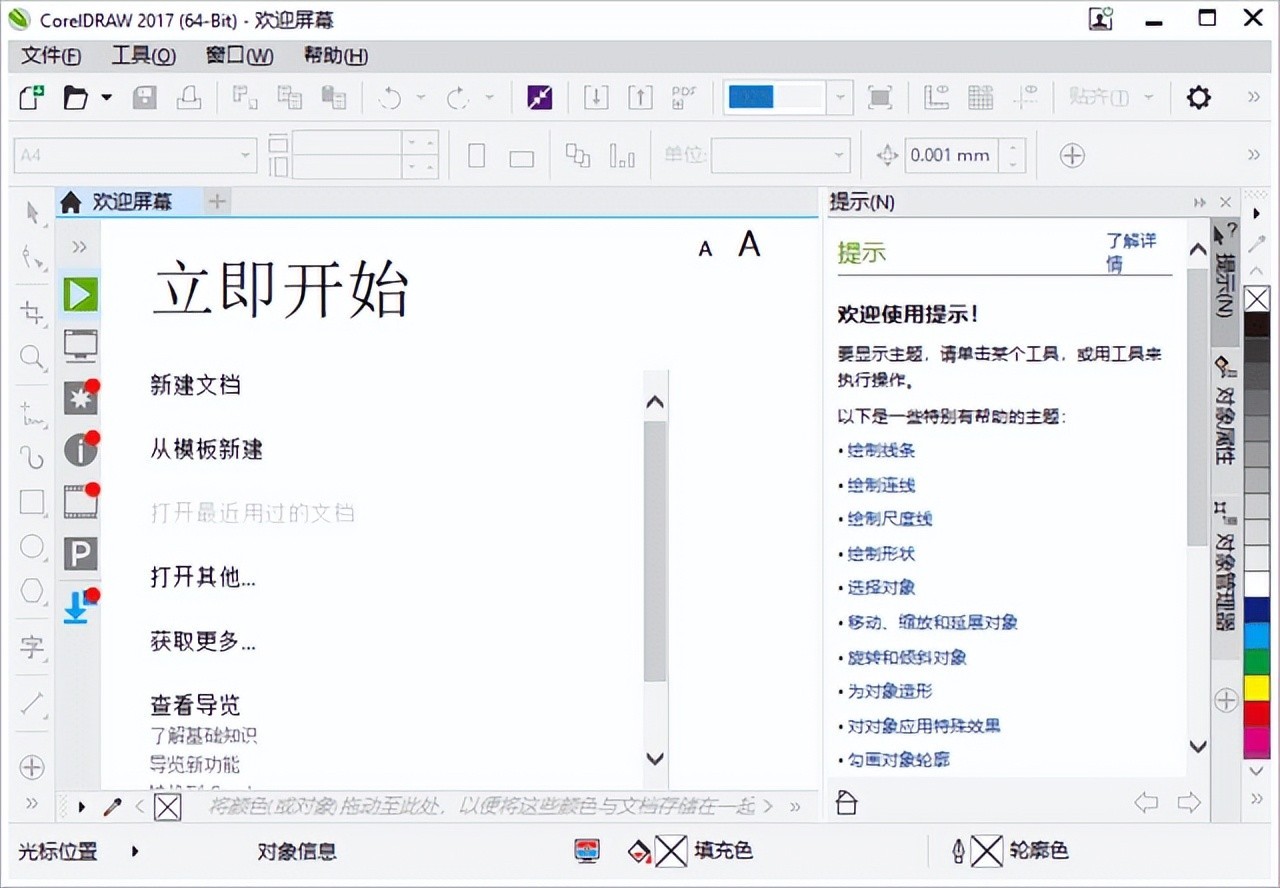Click the Redo arrow icon
The height and width of the screenshot is (888, 1280).
tap(458, 97)
